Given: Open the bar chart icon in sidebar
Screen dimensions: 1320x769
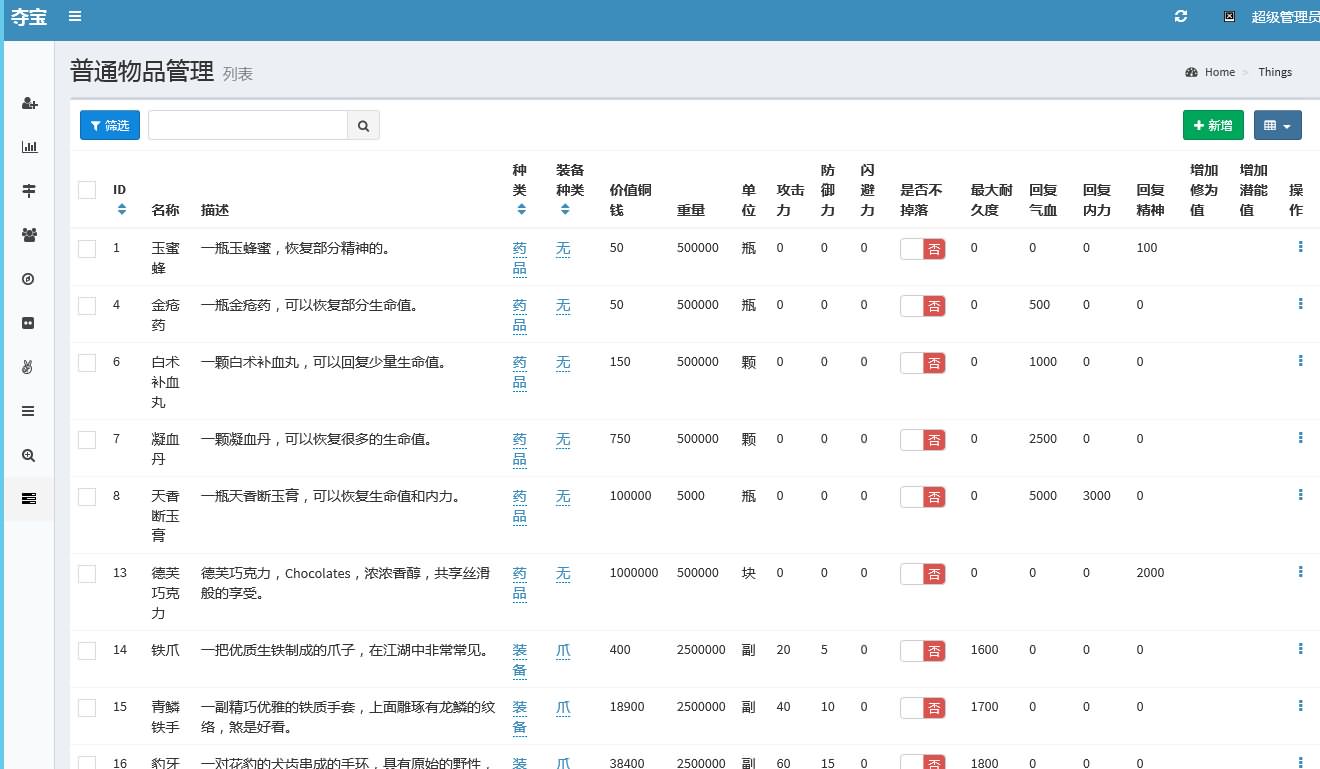Looking at the screenshot, I should click(29, 147).
